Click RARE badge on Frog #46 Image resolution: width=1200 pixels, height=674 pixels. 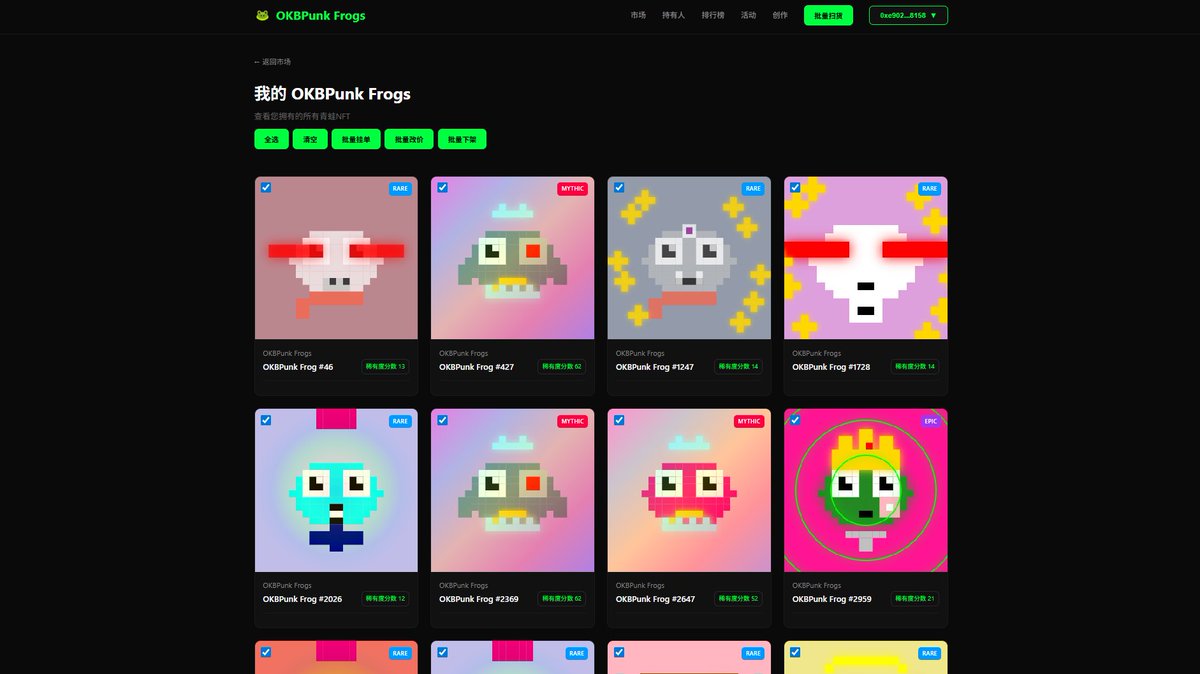400,188
